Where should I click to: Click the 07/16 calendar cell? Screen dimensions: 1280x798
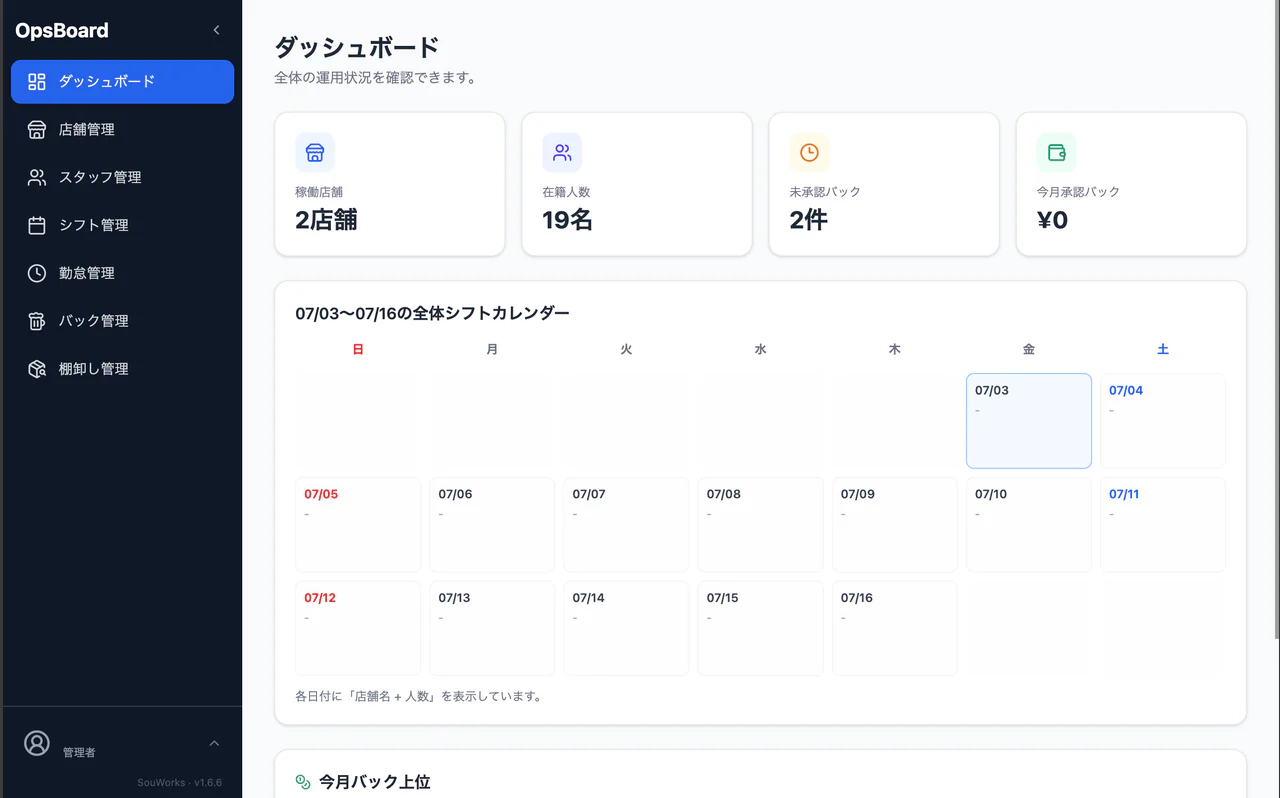point(894,628)
